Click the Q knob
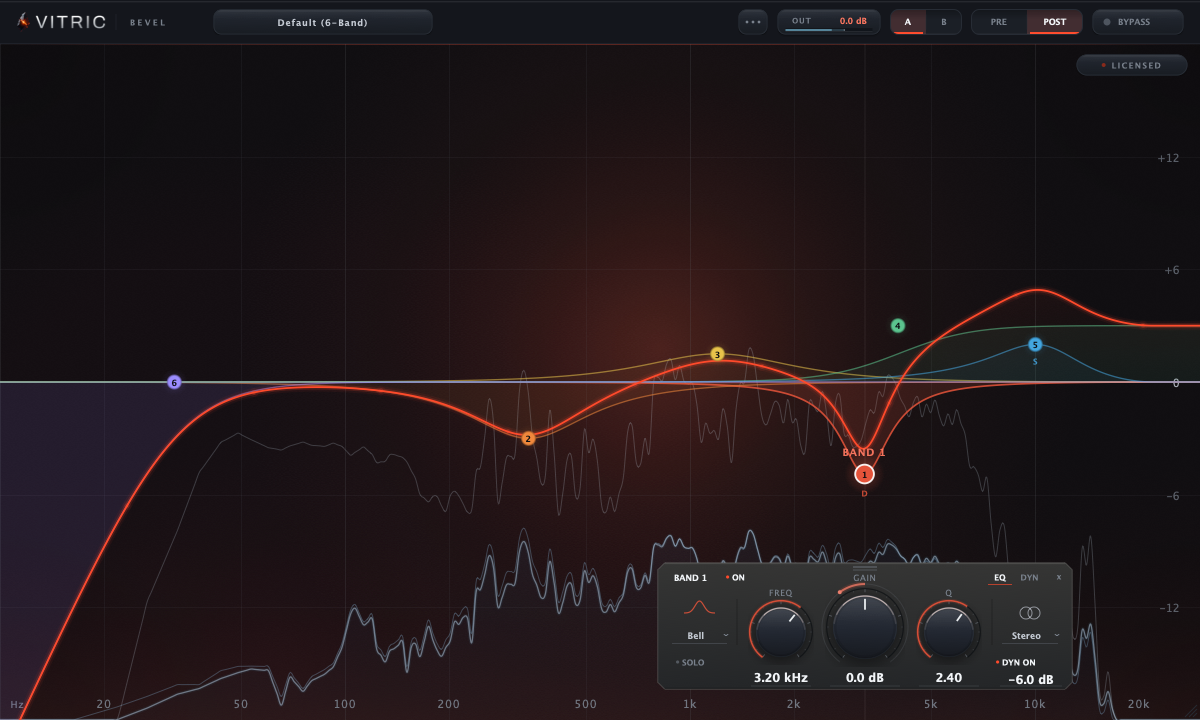 [948, 630]
